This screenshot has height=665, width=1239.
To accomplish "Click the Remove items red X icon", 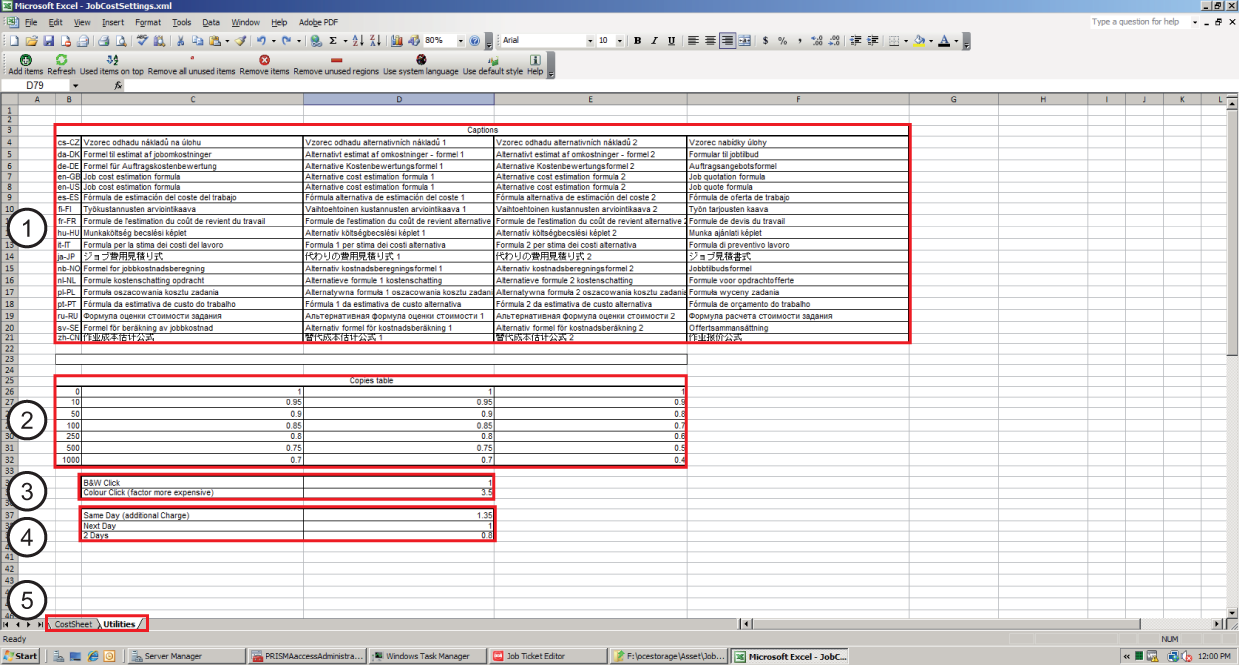I will pos(264,60).
